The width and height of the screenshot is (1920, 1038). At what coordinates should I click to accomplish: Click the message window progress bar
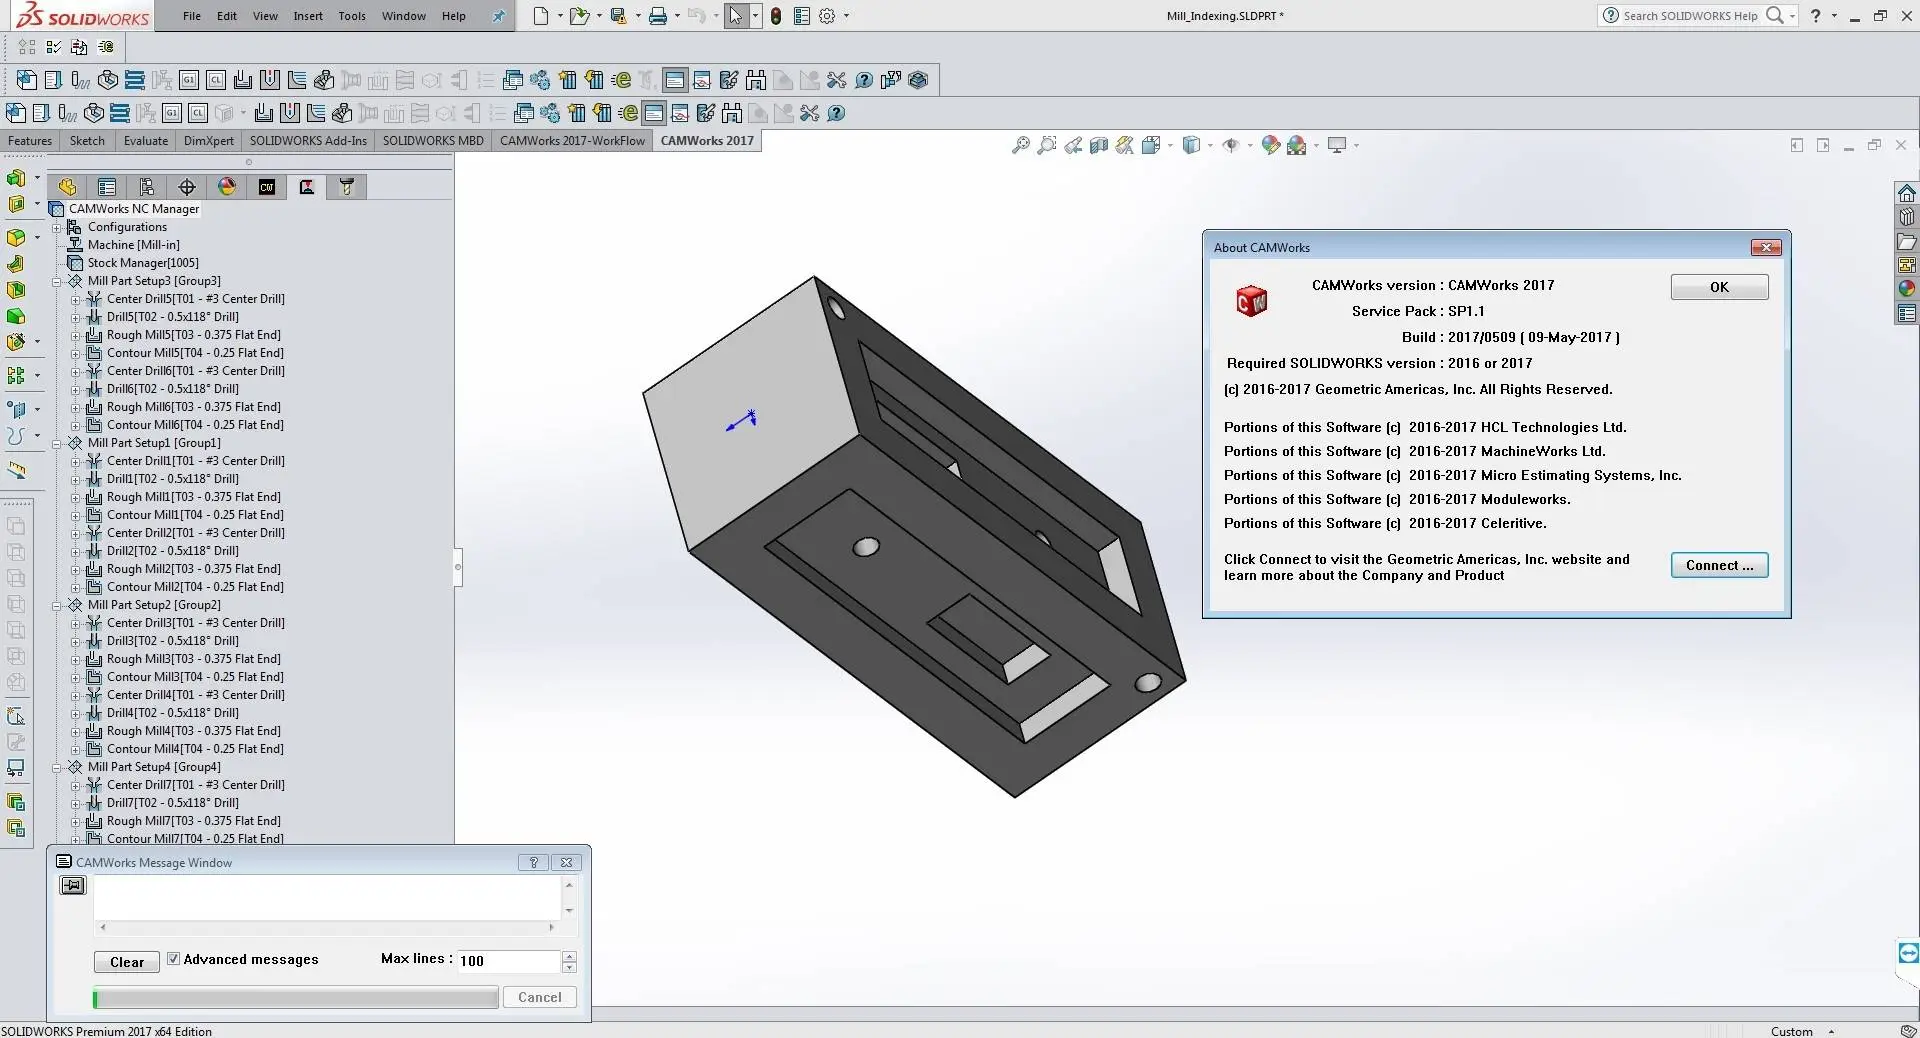295,997
